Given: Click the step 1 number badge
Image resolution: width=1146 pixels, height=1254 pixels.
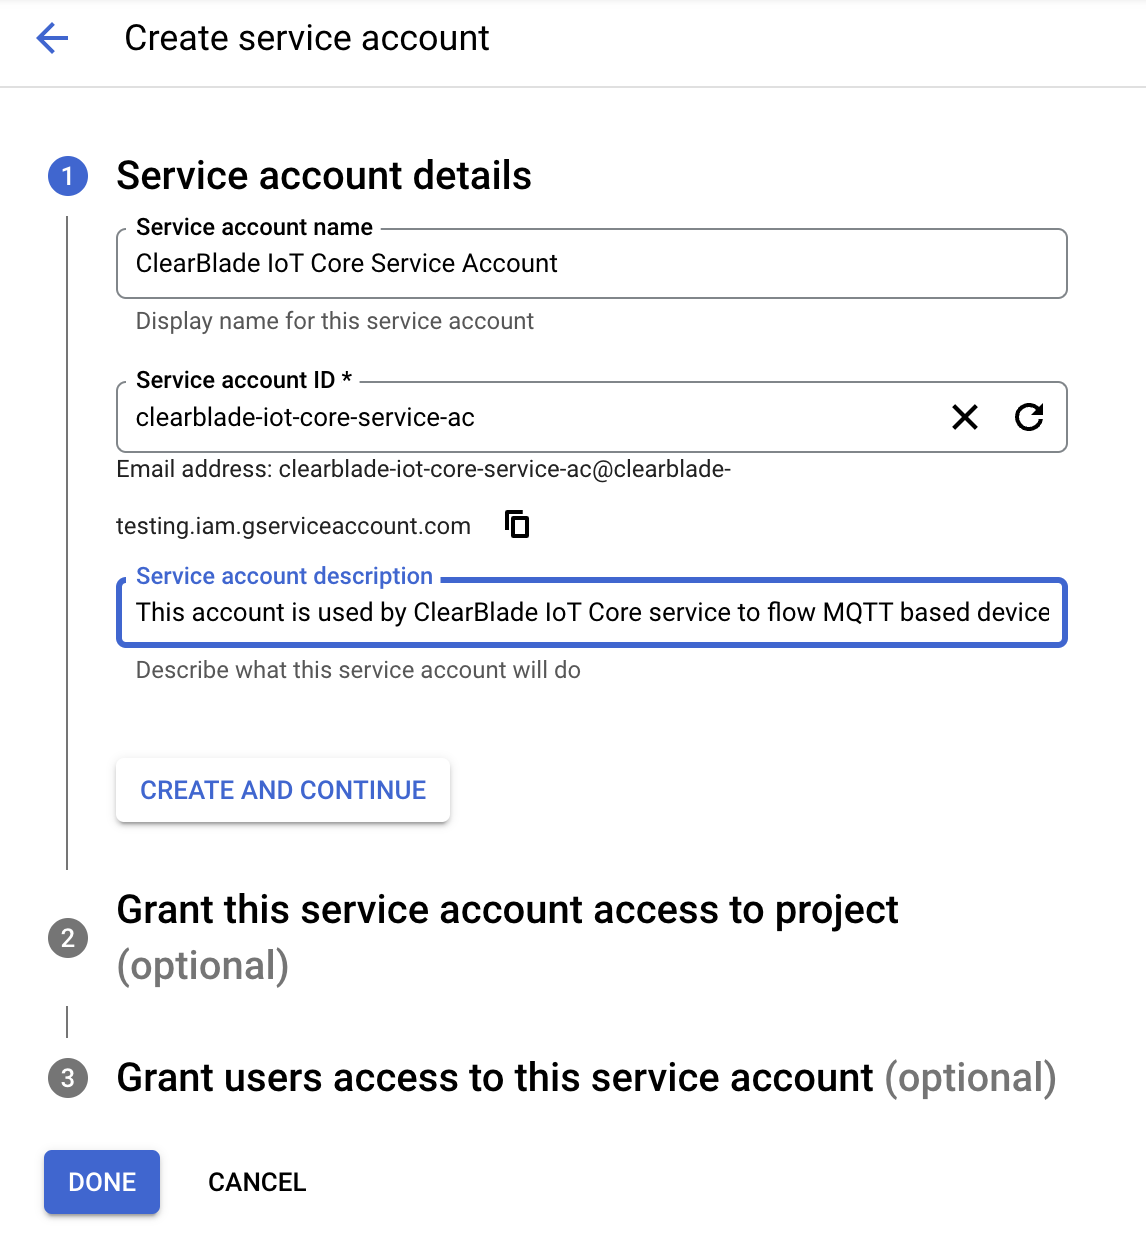Looking at the screenshot, I should coord(68,177).
